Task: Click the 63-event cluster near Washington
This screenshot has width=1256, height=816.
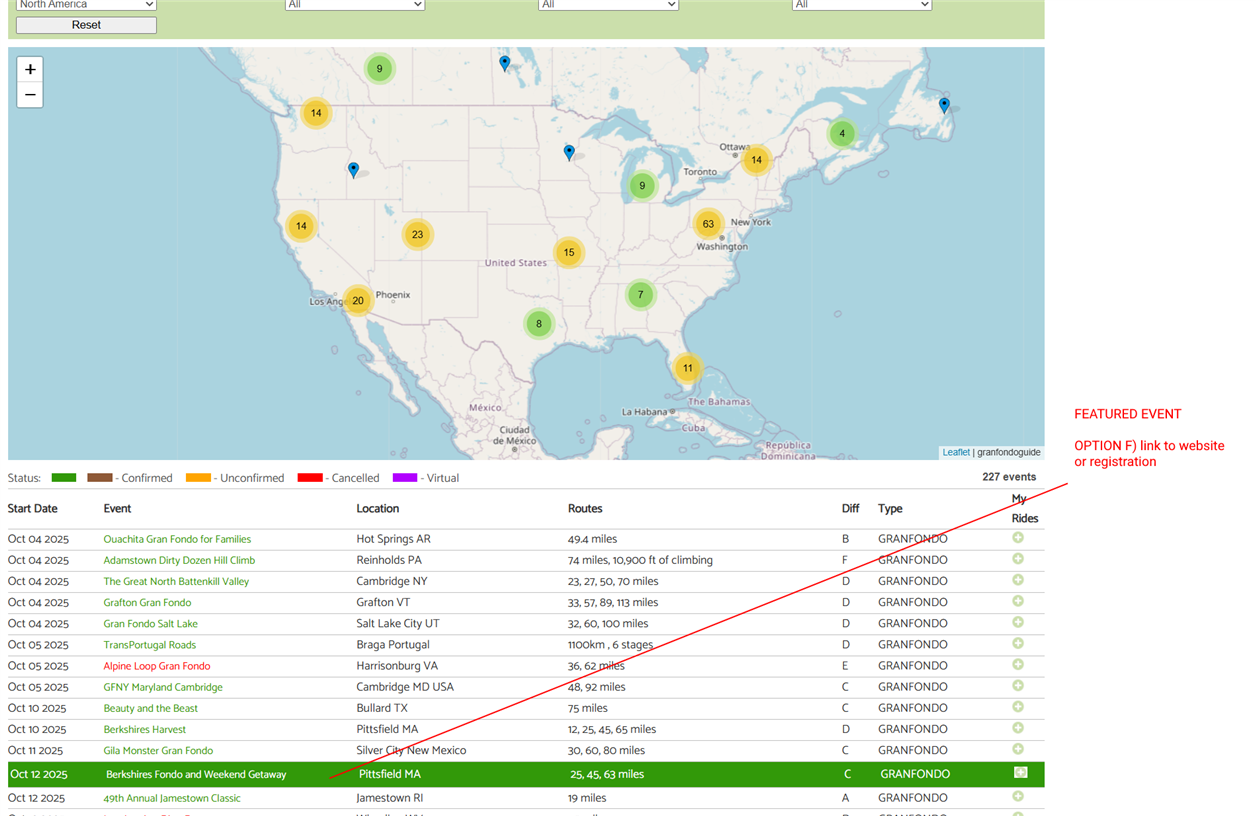Action: point(708,224)
